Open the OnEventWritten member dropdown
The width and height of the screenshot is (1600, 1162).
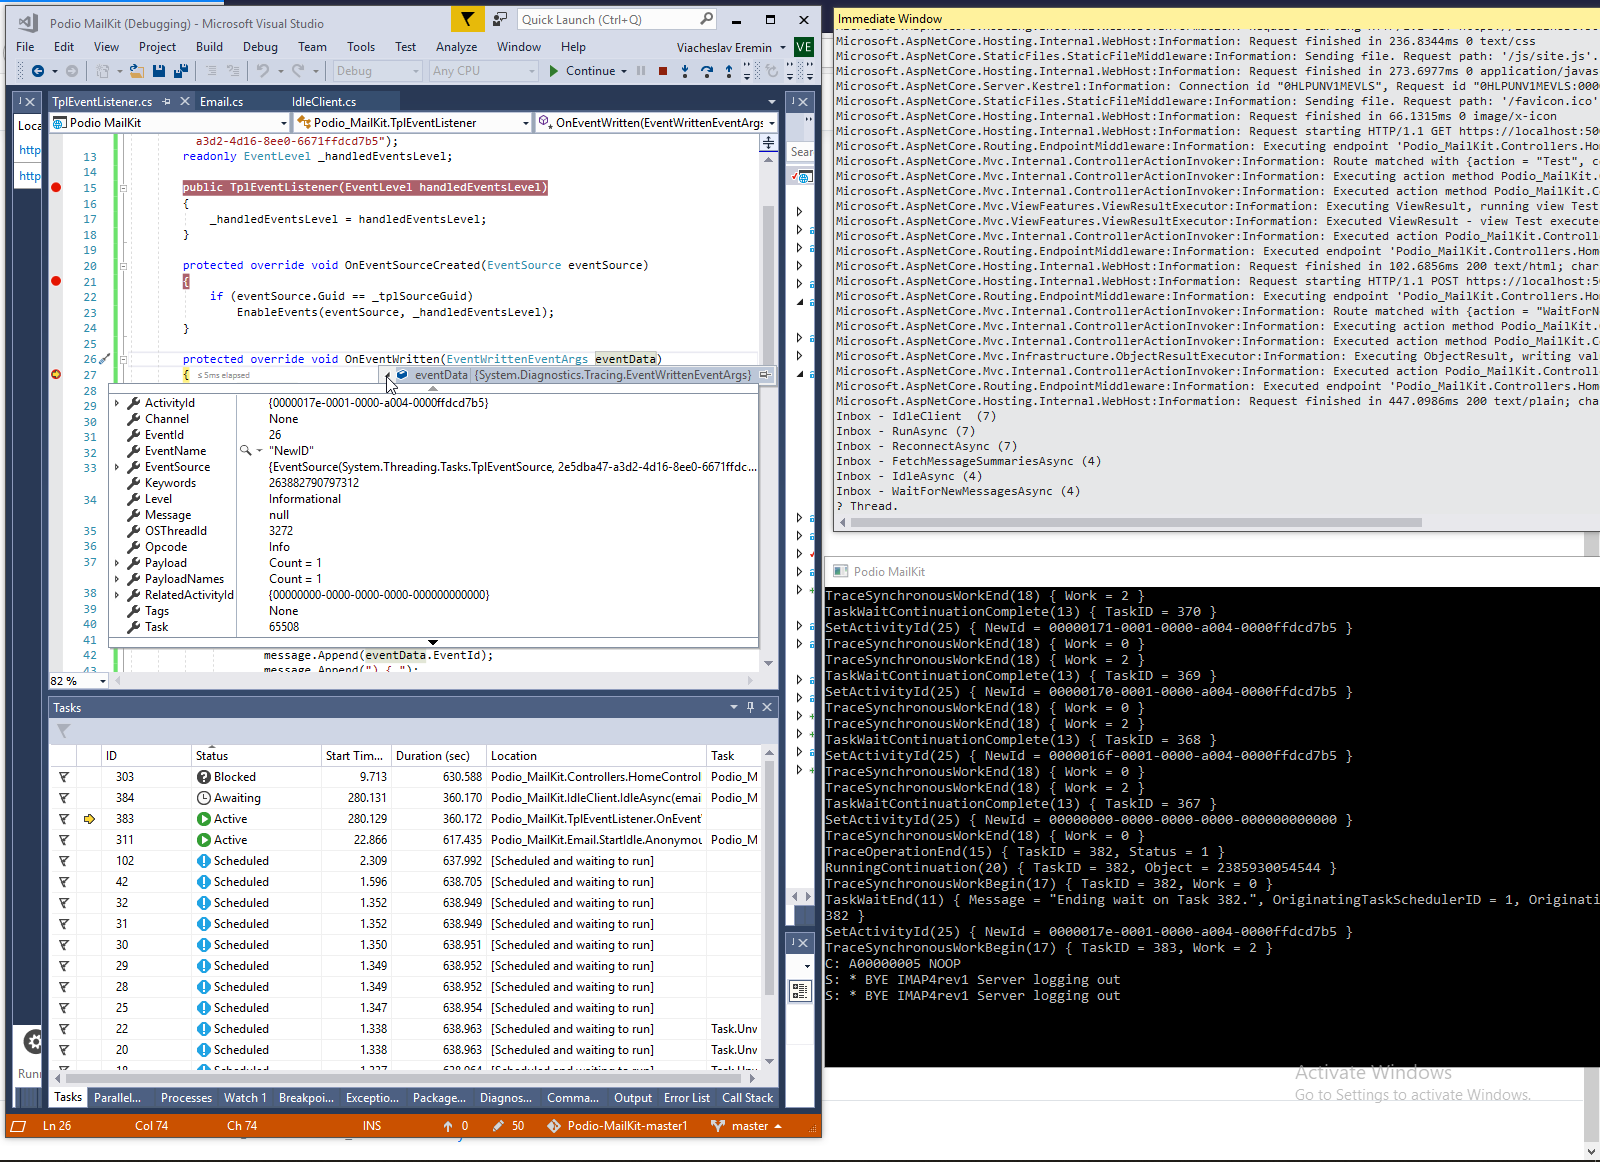coord(657,123)
